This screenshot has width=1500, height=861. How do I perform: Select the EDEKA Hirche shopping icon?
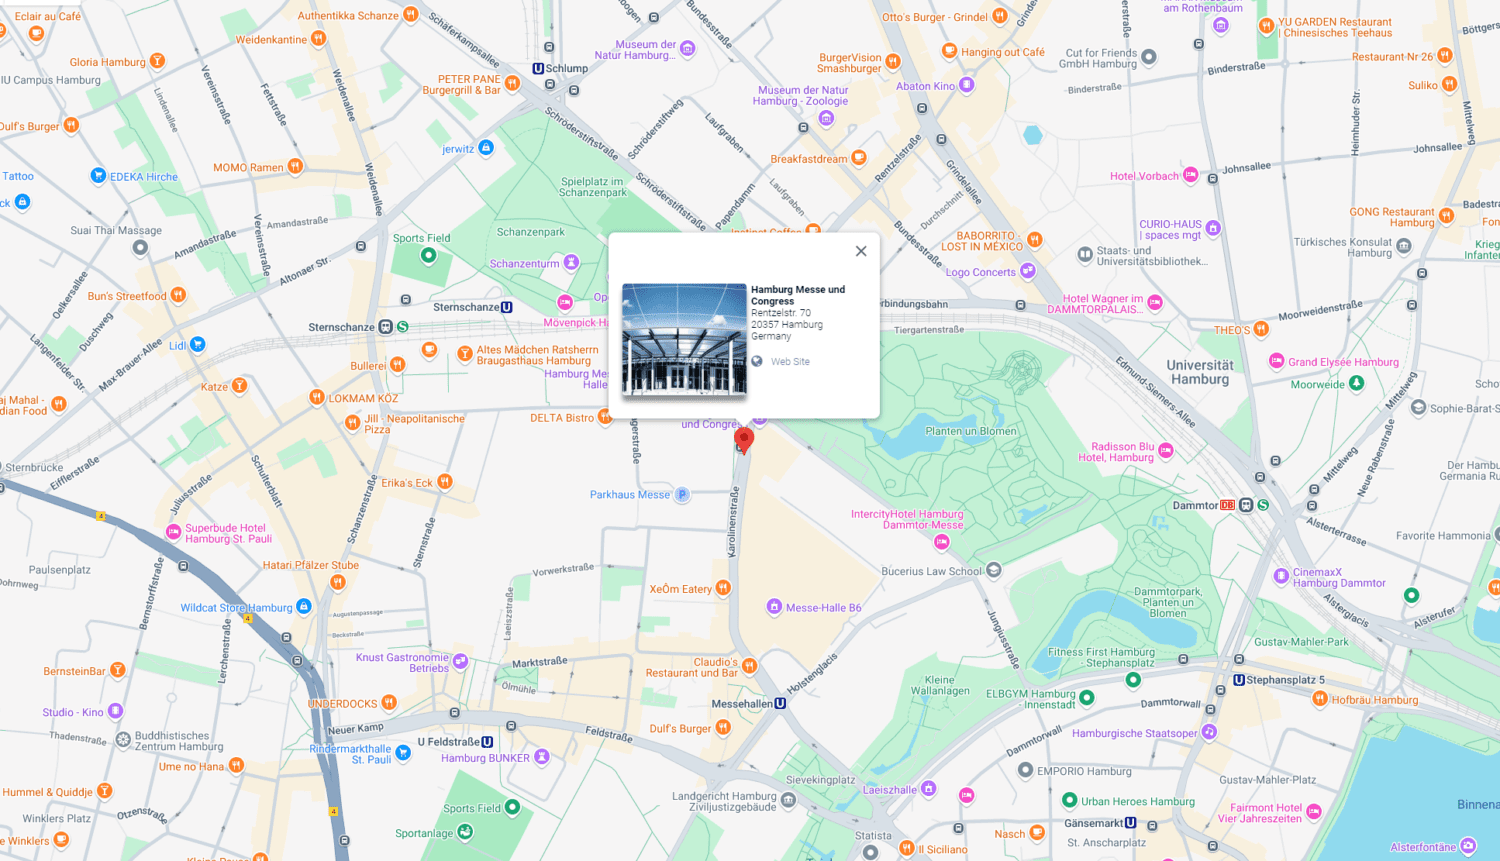click(98, 176)
